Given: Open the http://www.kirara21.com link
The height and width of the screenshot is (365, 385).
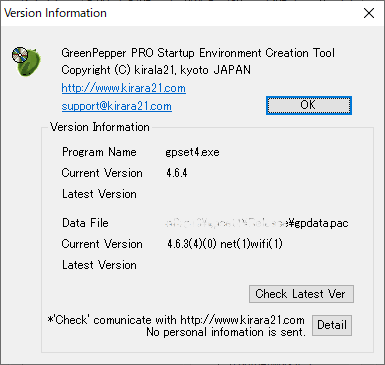Looking at the screenshot, I should click(x=124, y=88).
